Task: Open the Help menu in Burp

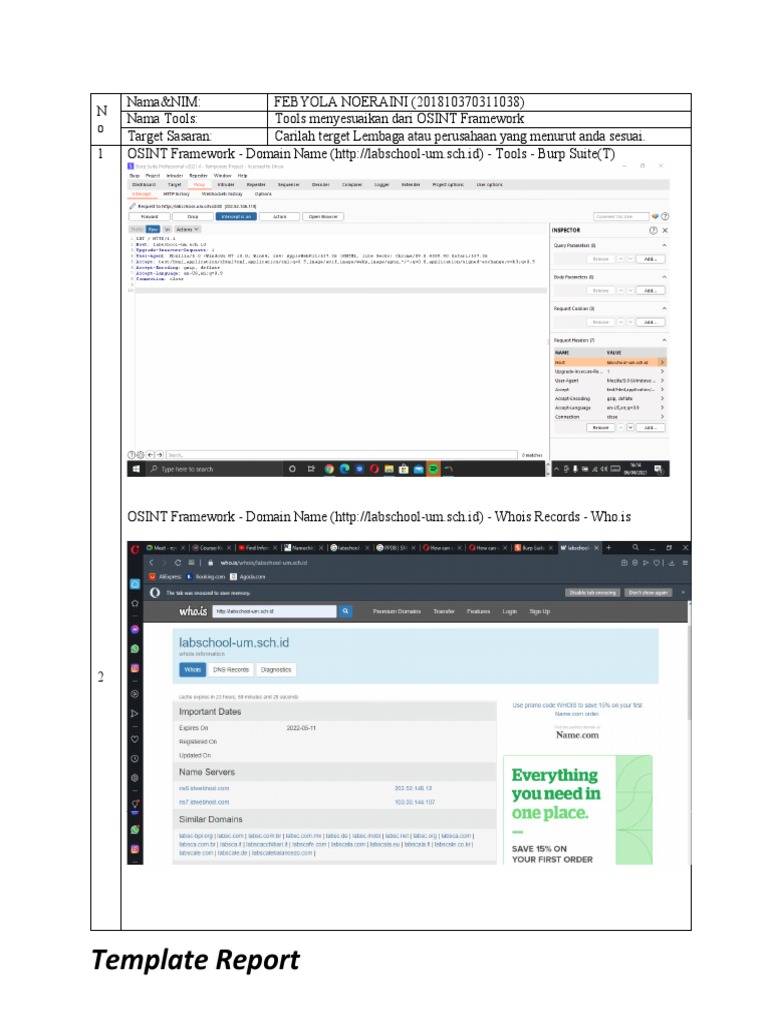Action: pos(242,176)
